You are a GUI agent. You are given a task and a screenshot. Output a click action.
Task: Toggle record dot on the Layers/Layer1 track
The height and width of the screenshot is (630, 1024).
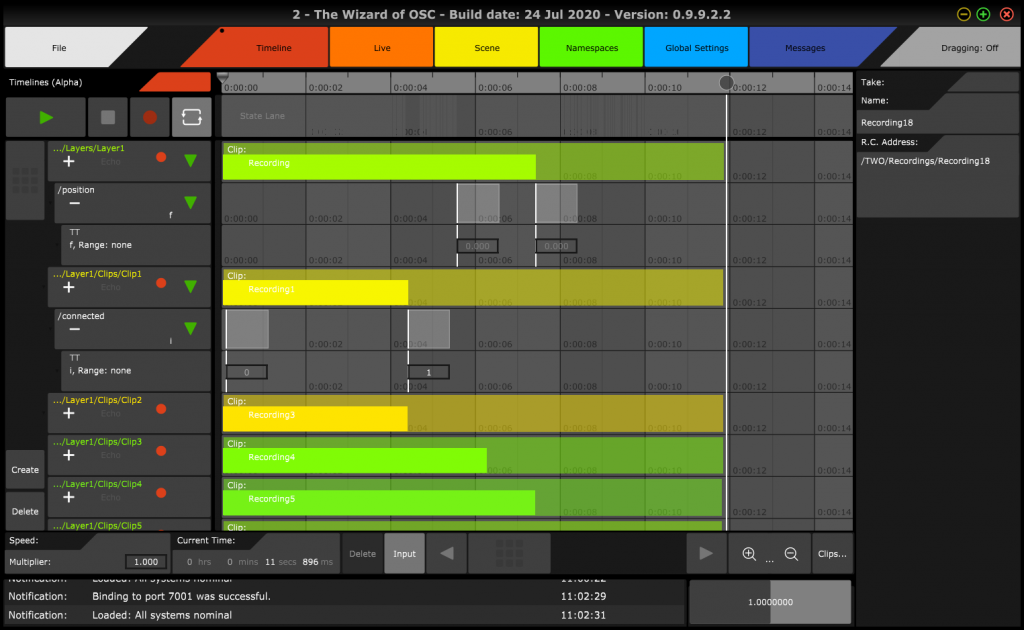161,157
